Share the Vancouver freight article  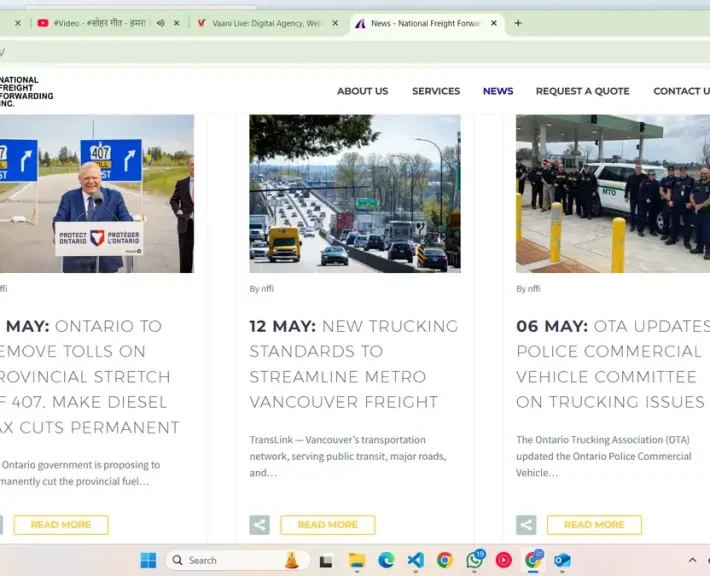(x=259, y=525)
